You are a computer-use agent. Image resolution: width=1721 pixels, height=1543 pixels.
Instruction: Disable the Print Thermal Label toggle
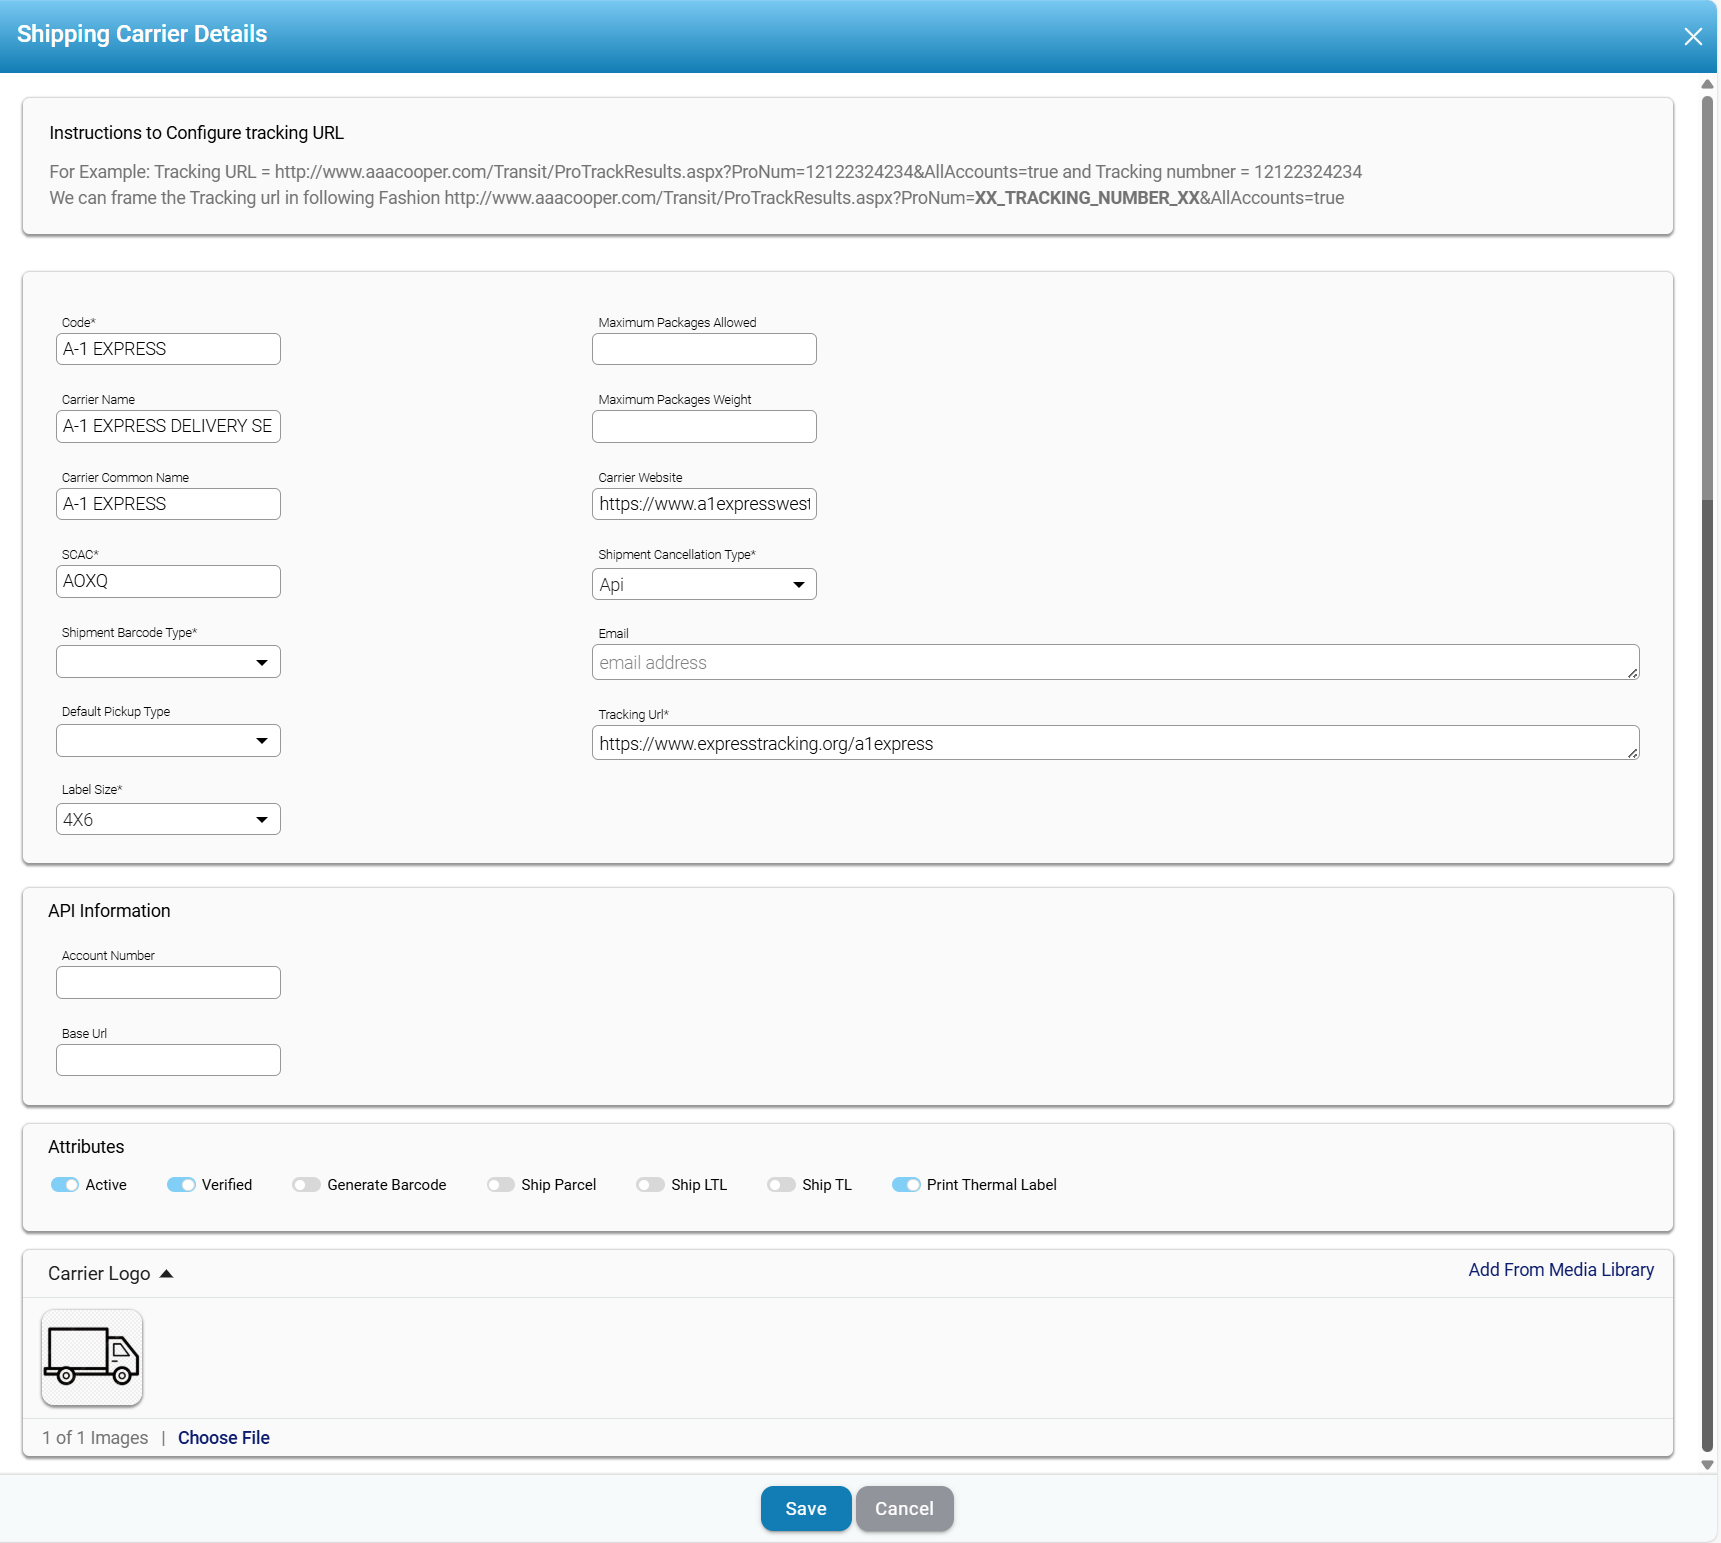pyautogui.click(x=906, y=1185)
